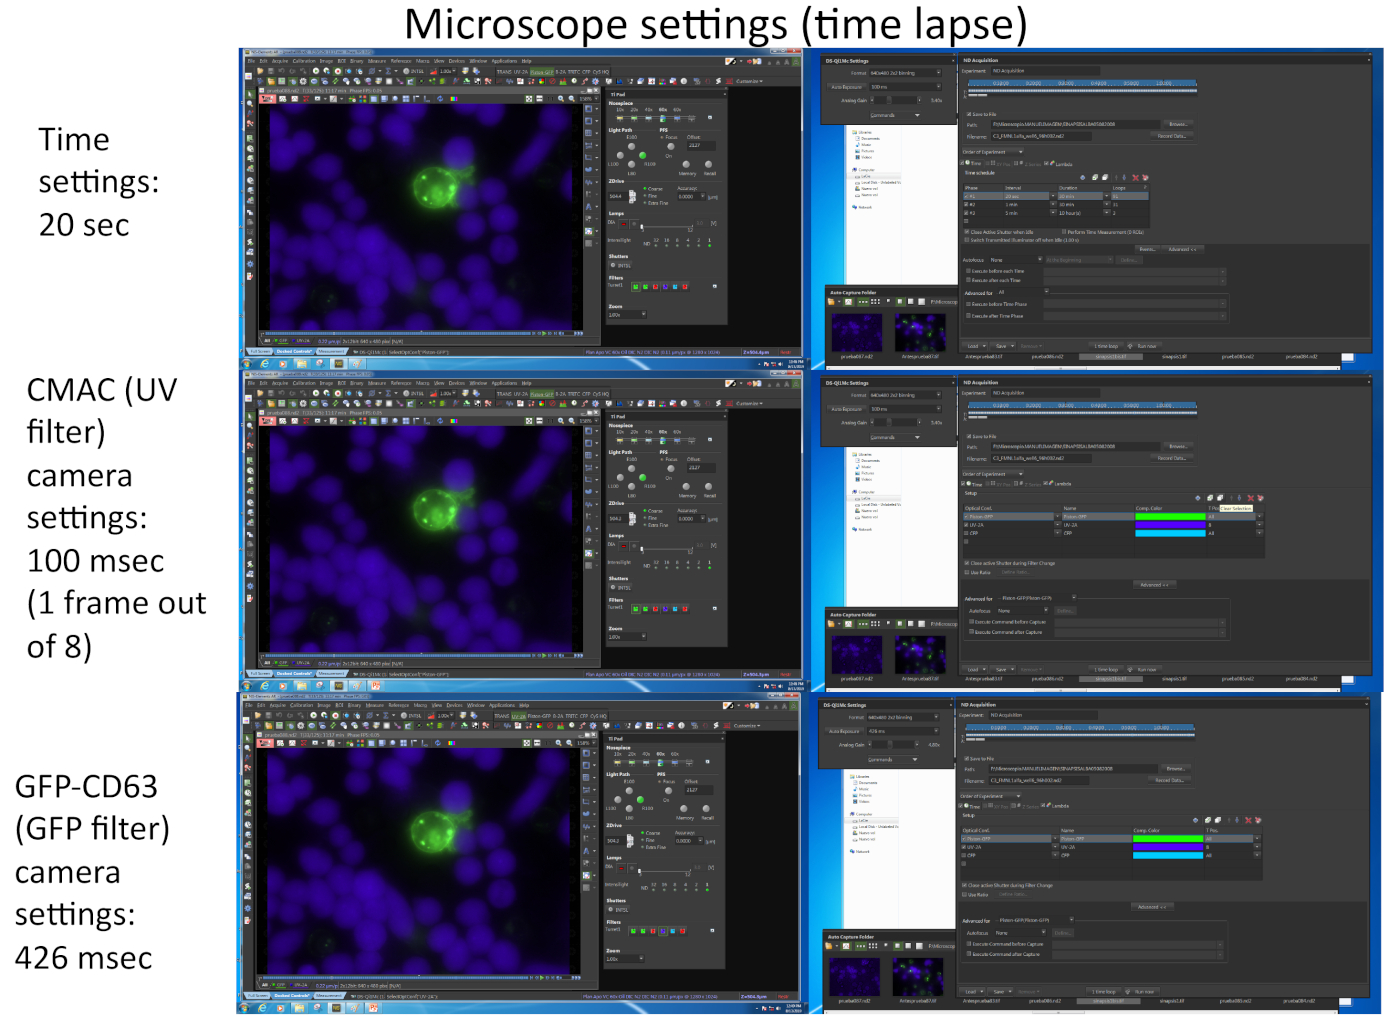Open Internet Explorer taskbar icon in CMAC 100 msec screenshot
The height and width of the screenshot is (1028, 1400).
(265, 686)
